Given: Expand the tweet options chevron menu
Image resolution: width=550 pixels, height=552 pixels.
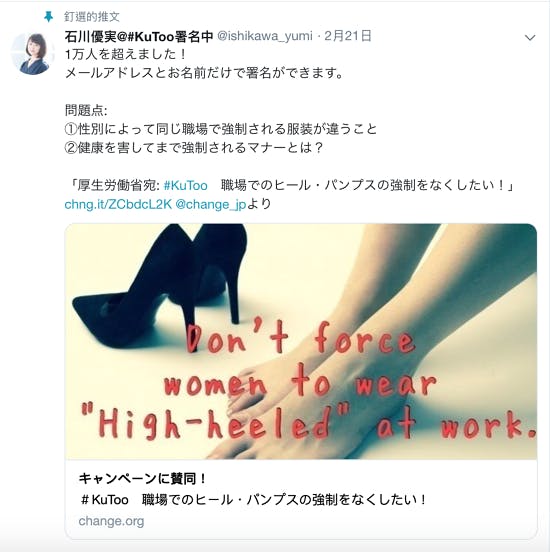Looking at the screenshot, I should point(530,37).
